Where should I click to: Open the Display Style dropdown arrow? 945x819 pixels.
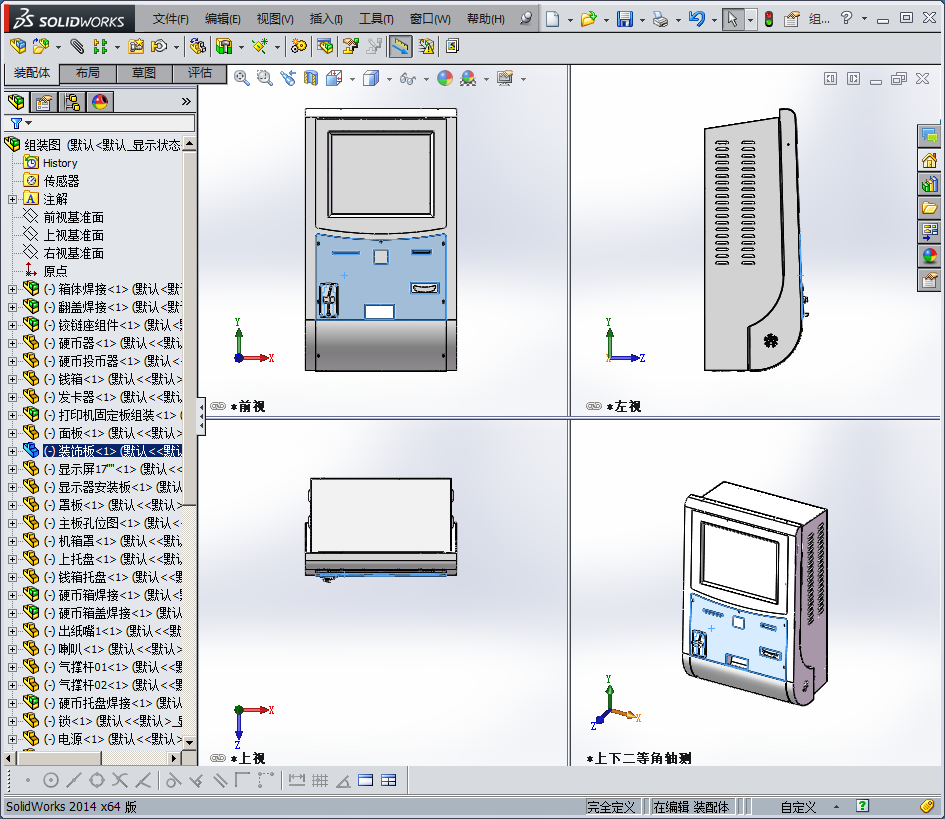[389, 79]
